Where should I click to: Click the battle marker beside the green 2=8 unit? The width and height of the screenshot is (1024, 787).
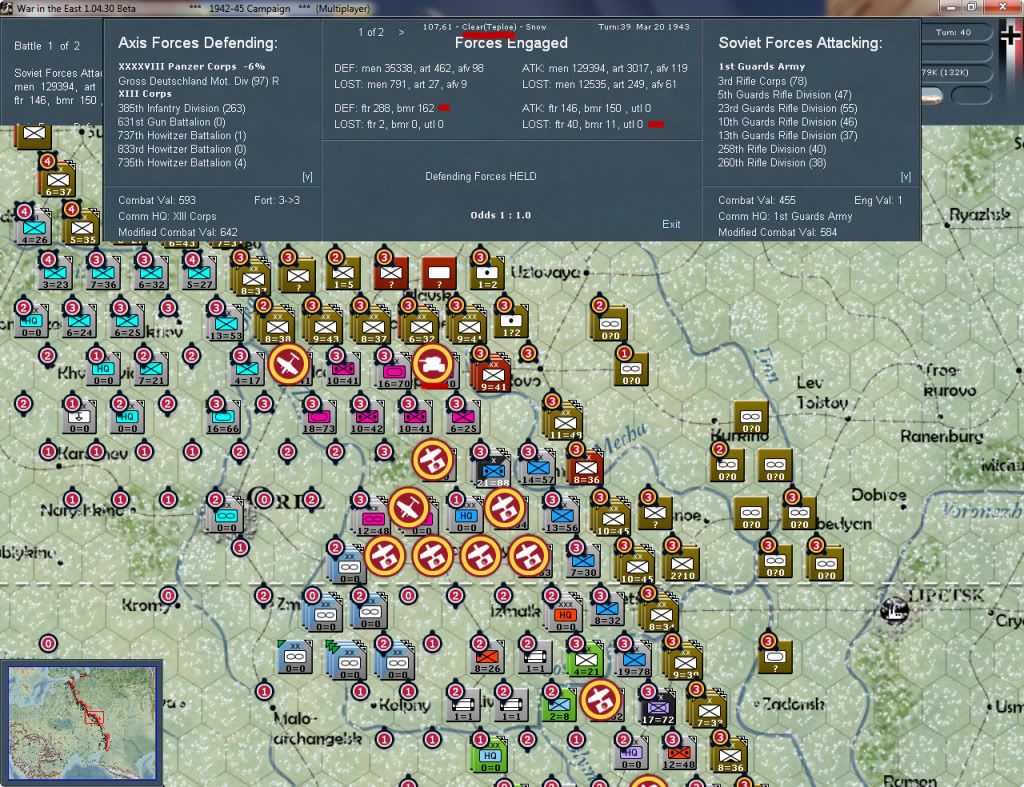coord(600,699)
